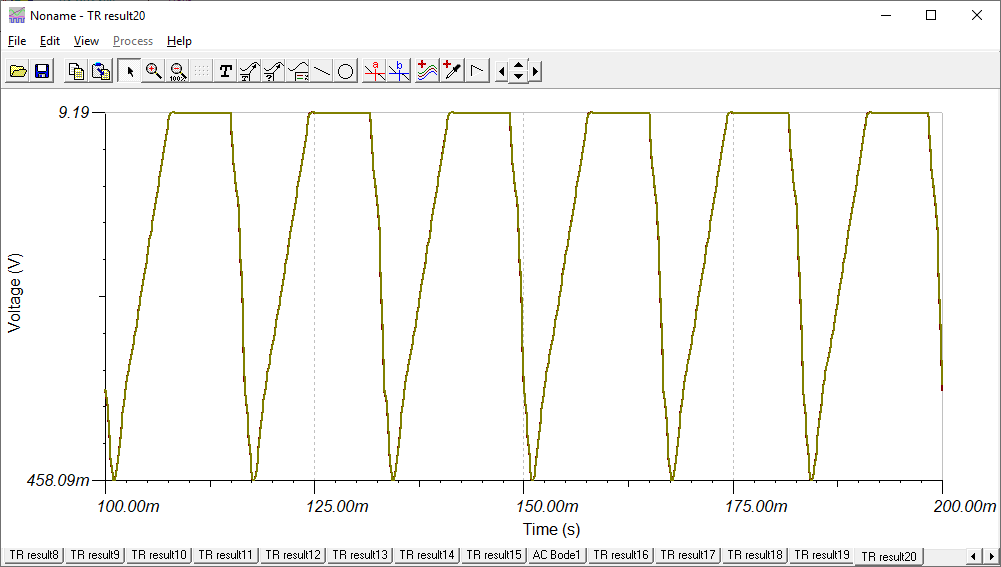Click the Voltage (V) axis label

(x=14, y=293)
